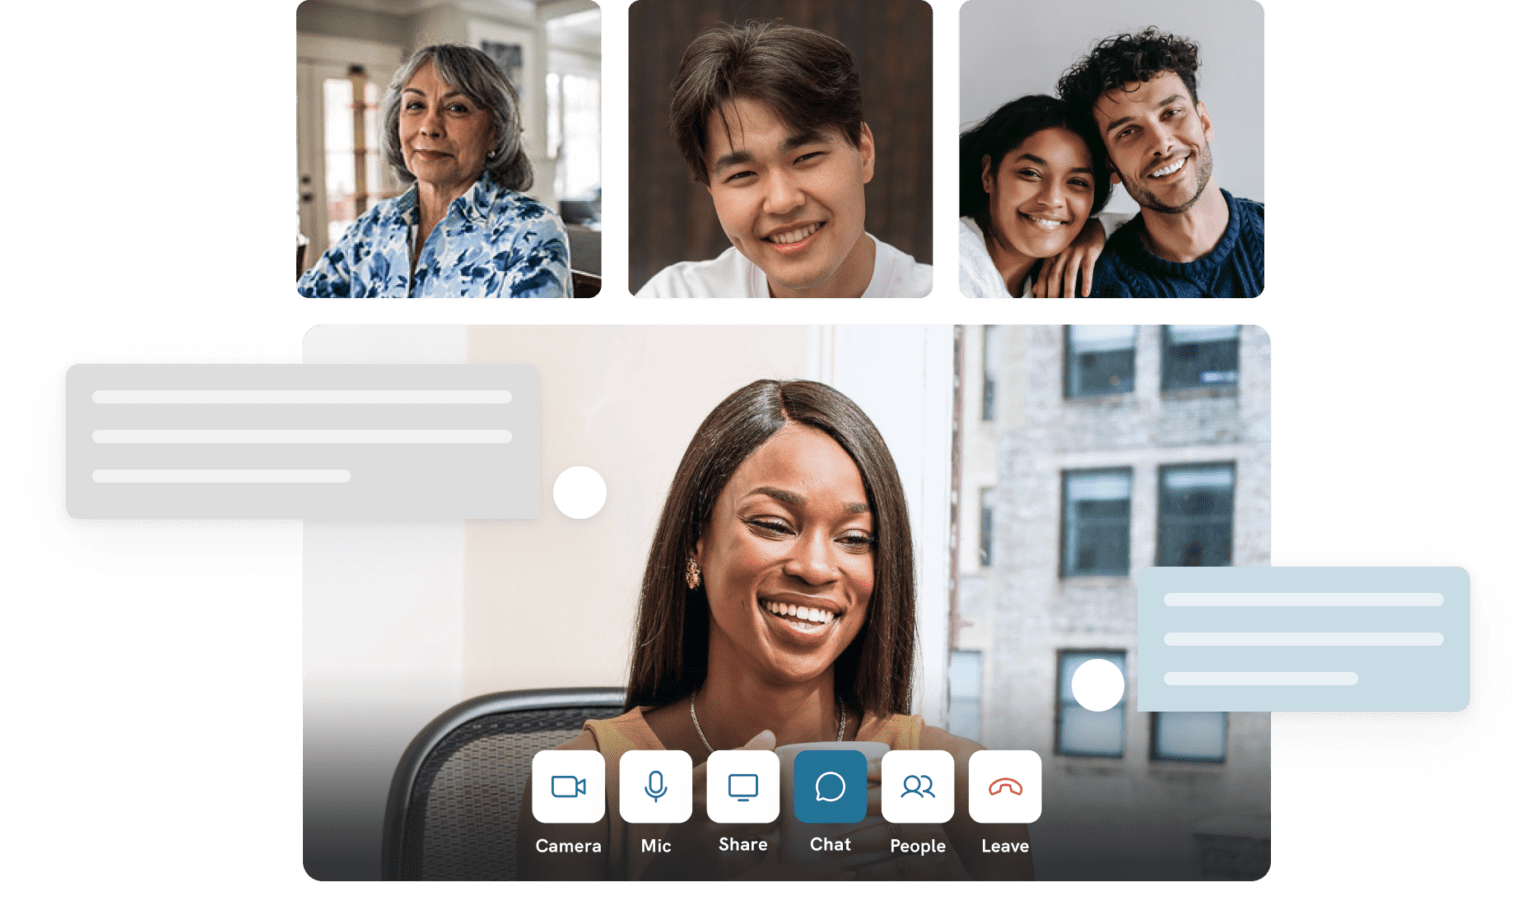The image size is (1536, 915).
Task: Click the white avatar circle beside gray message
Action: point(580,492)
